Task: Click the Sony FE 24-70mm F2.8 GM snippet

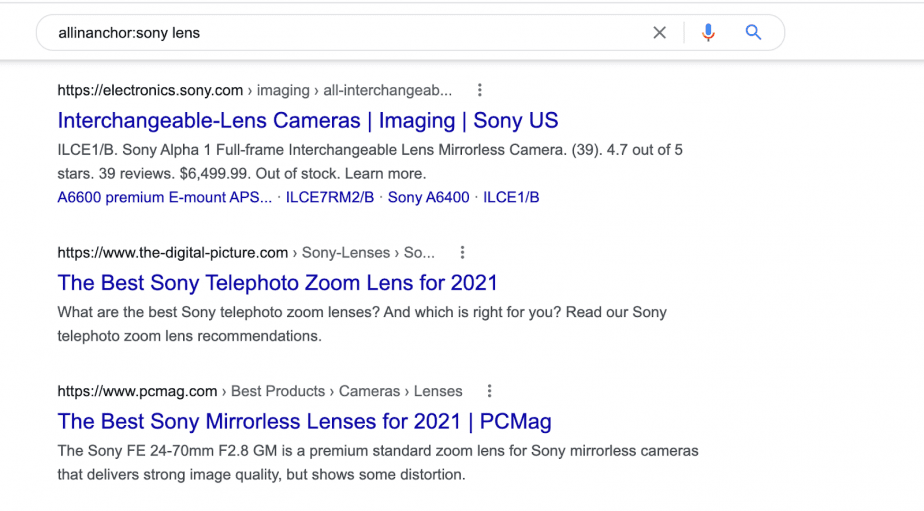Action: pyautogui.click(x=378, y=463)
